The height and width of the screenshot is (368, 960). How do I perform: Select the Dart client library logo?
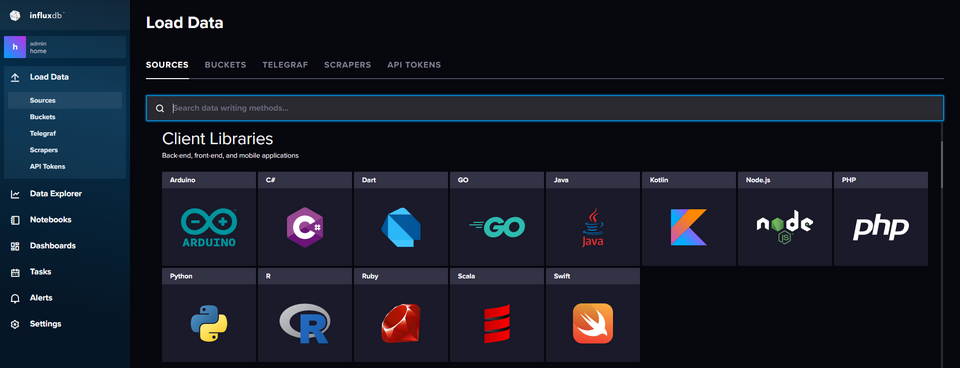coord(401,227)
